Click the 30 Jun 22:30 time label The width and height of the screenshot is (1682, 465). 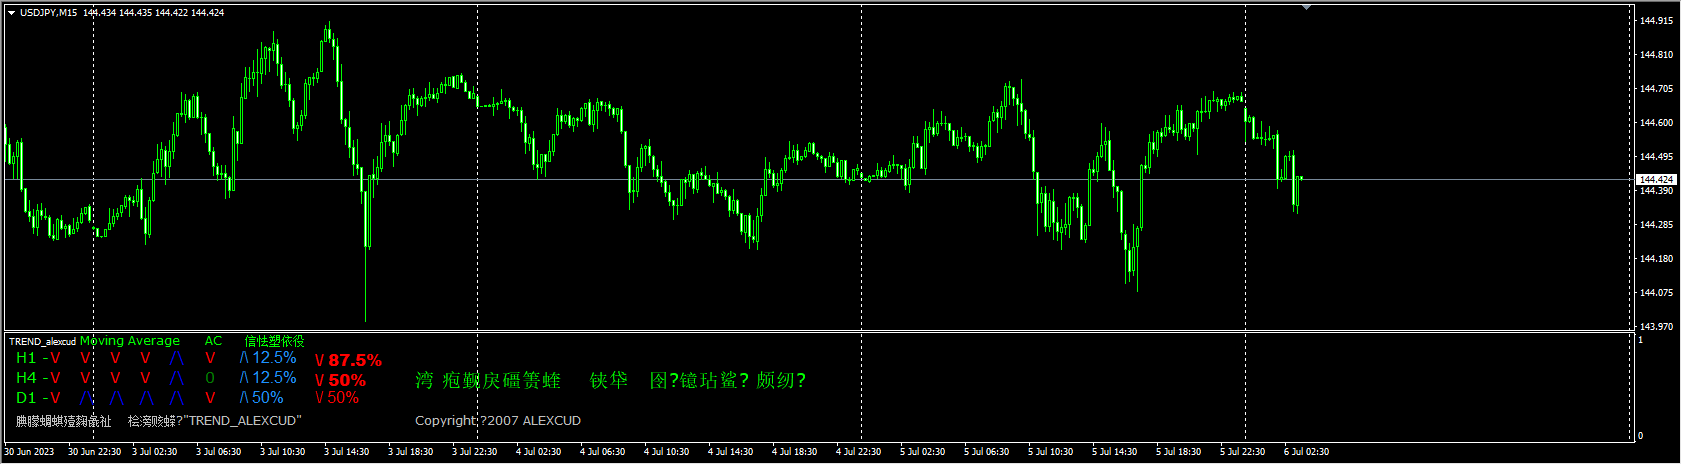[94, 452]
